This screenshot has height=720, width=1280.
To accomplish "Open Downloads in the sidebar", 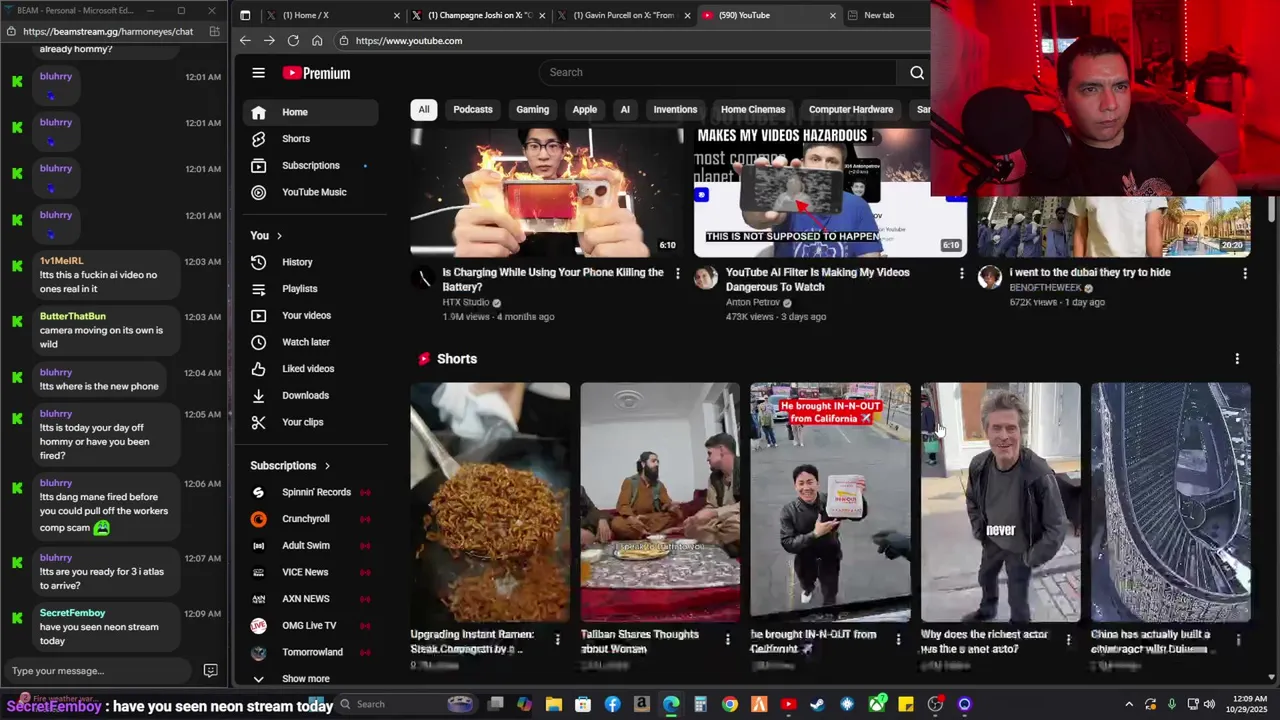I will pos(310,395).
